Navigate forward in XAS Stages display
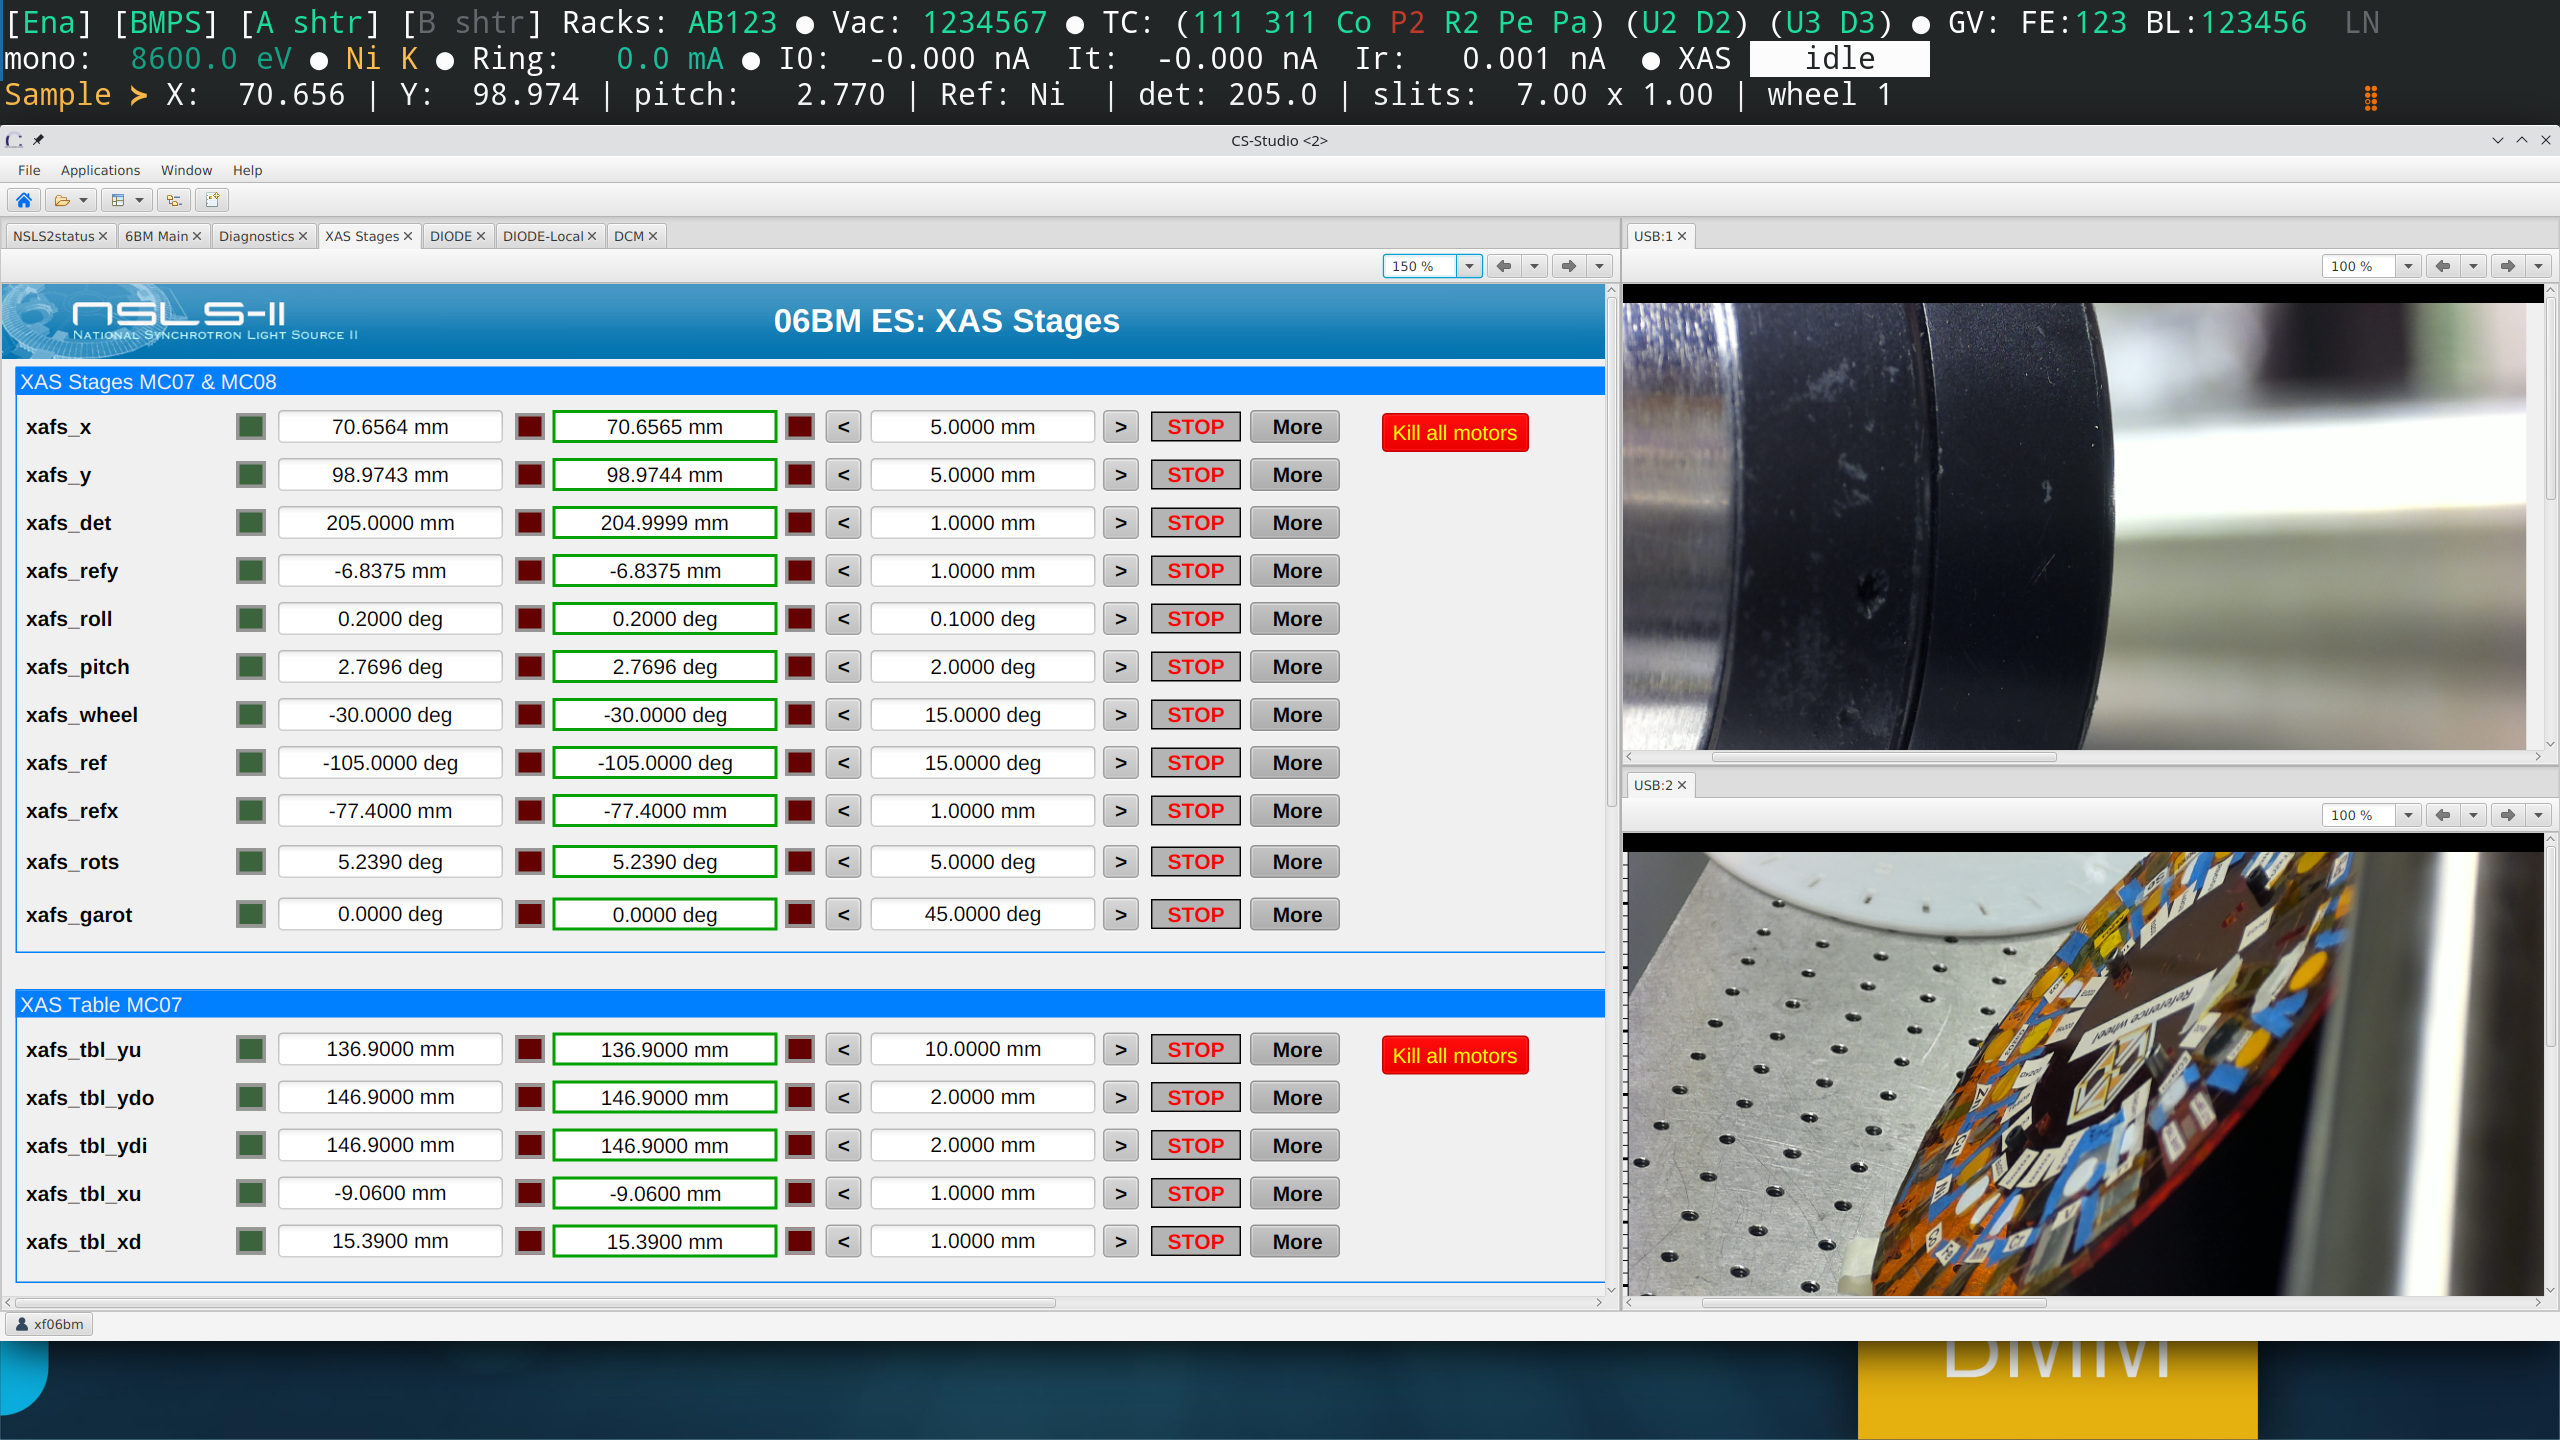The height and width of the screenshot is (1440, 2560). point(1569,266)
